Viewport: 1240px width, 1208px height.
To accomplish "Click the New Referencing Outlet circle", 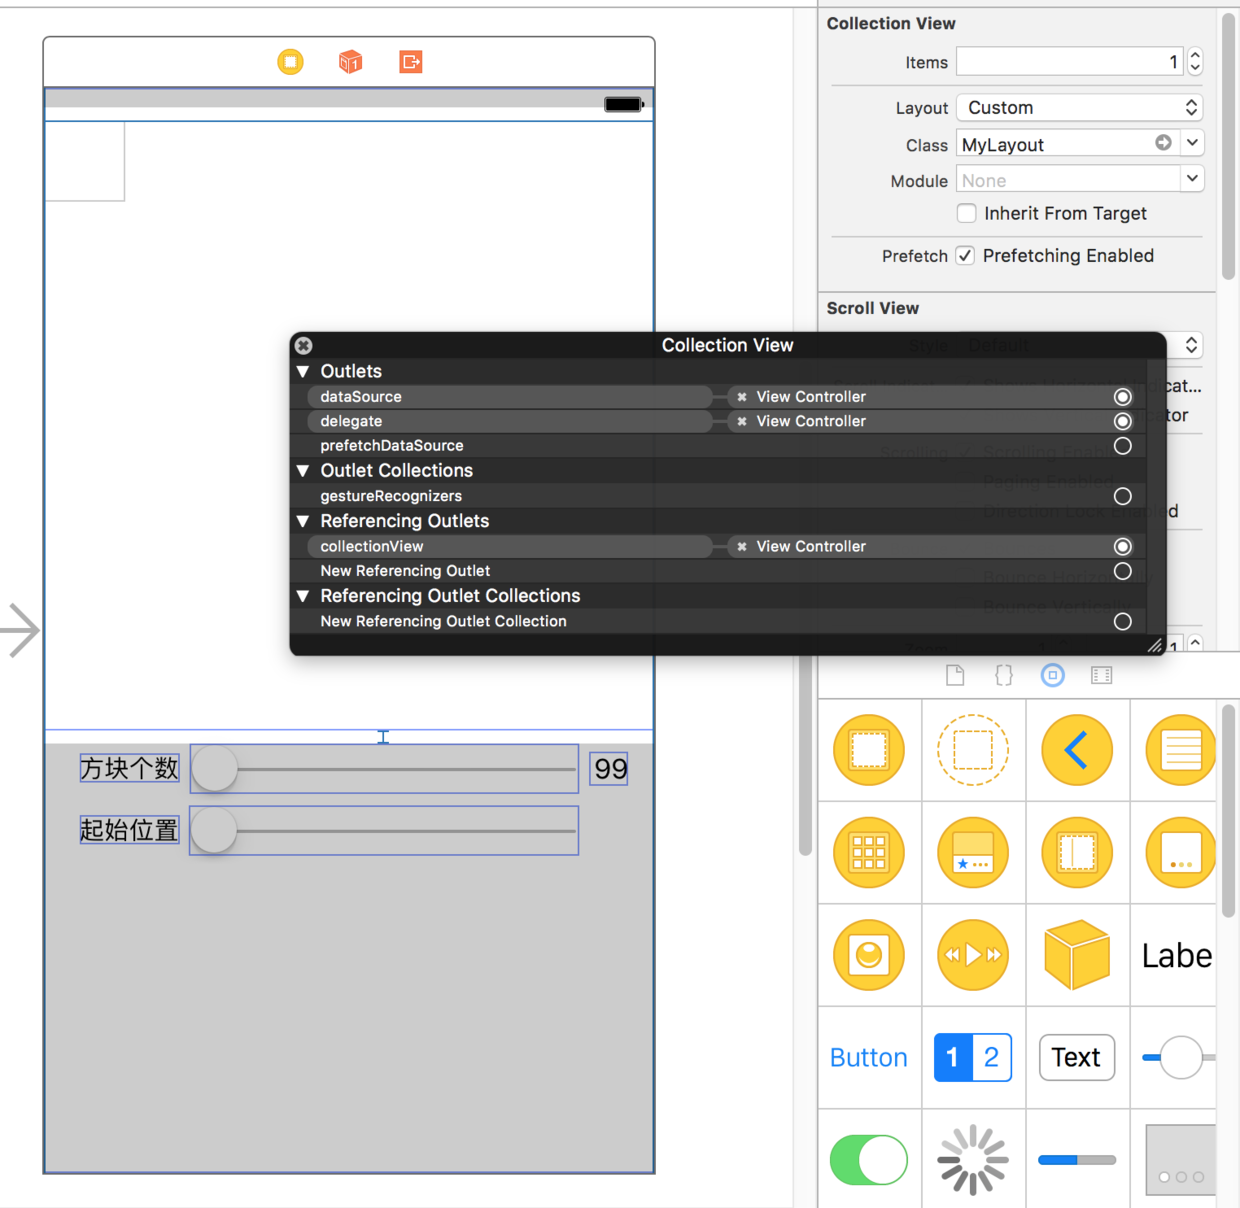I will [1123, 571].
